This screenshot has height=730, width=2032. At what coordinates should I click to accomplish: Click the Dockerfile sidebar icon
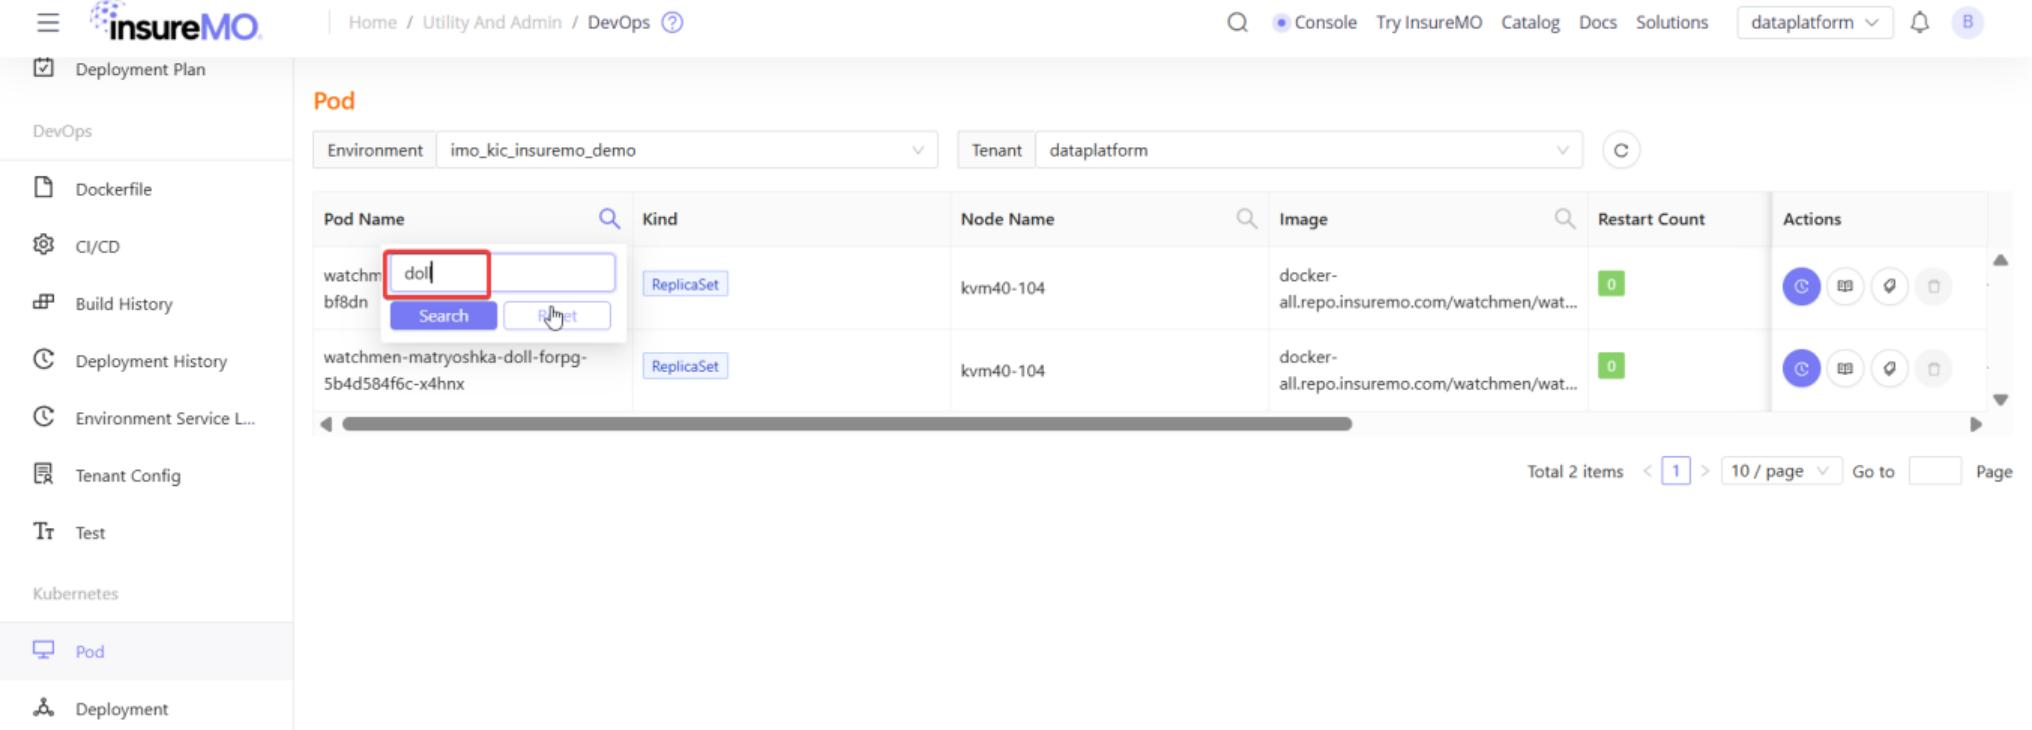click(43, 188)
